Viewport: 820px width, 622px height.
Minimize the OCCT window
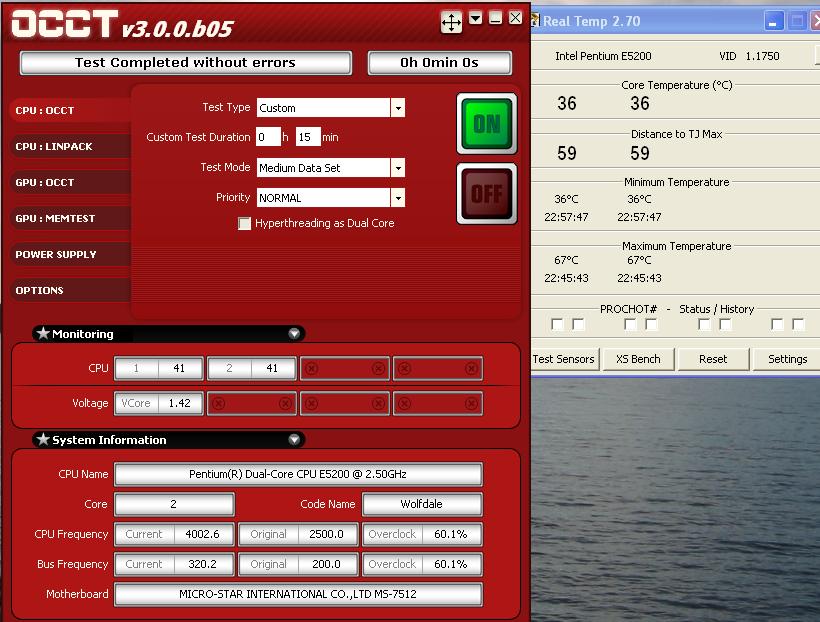tap(495, 19)
